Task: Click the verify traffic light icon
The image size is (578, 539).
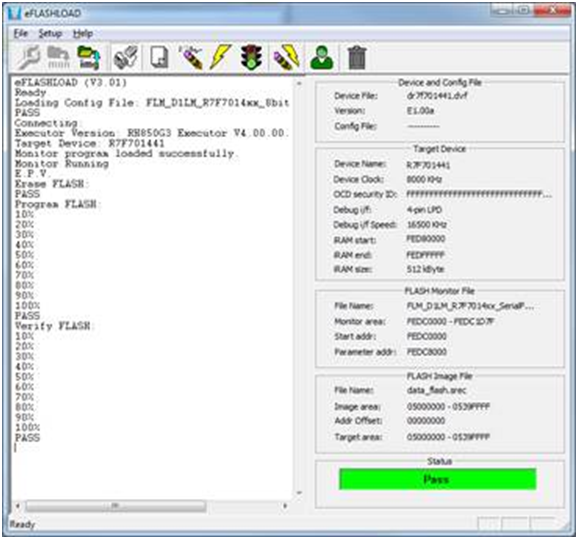Action: point(251,57)
